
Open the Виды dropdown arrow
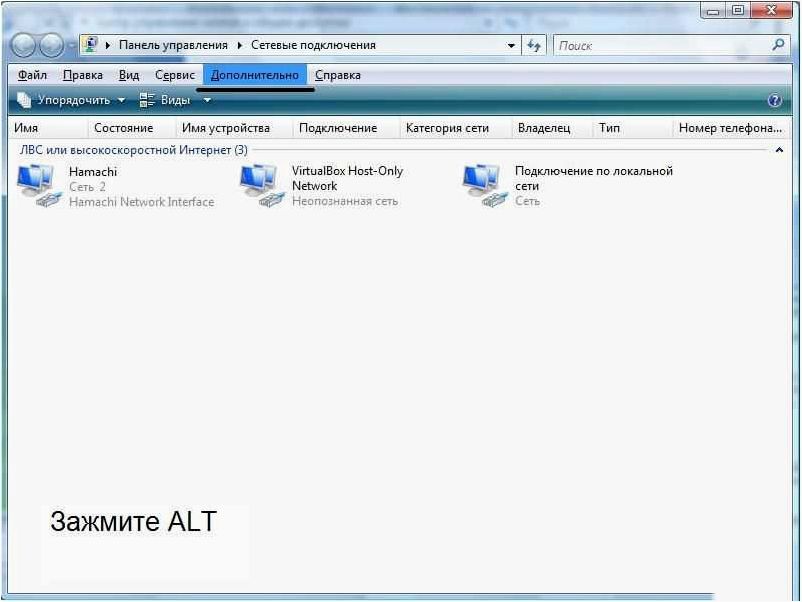[207, 100]
